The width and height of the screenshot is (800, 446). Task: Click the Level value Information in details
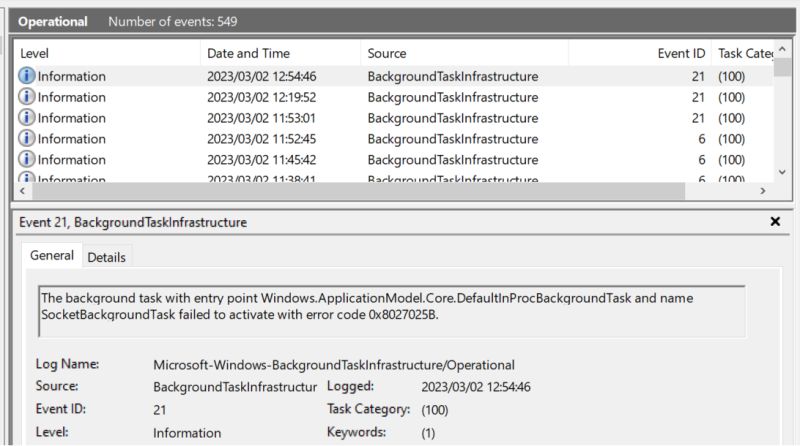(x=187, y=433)
